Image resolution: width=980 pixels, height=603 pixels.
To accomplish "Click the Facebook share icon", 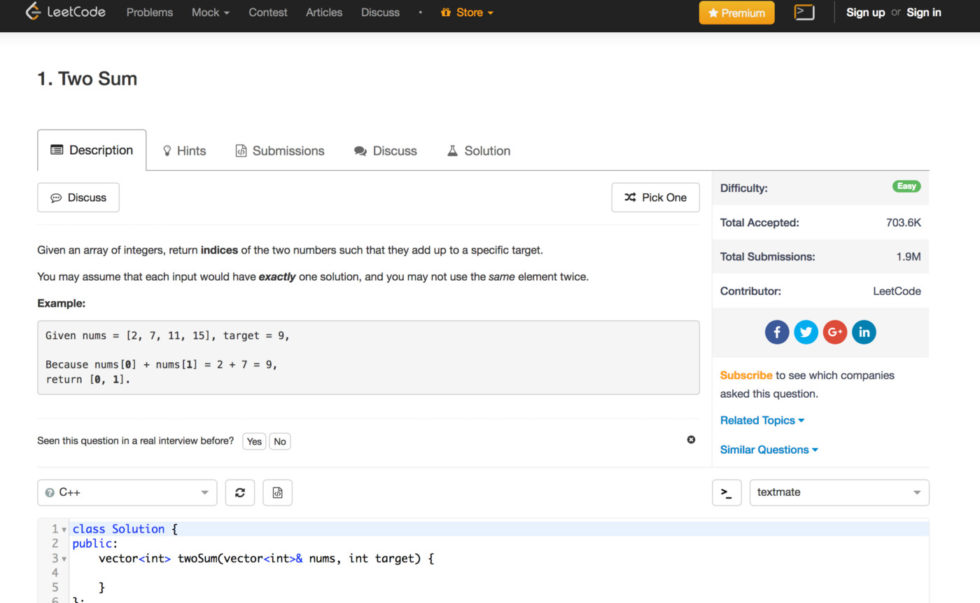I will [x=777, y=332].
